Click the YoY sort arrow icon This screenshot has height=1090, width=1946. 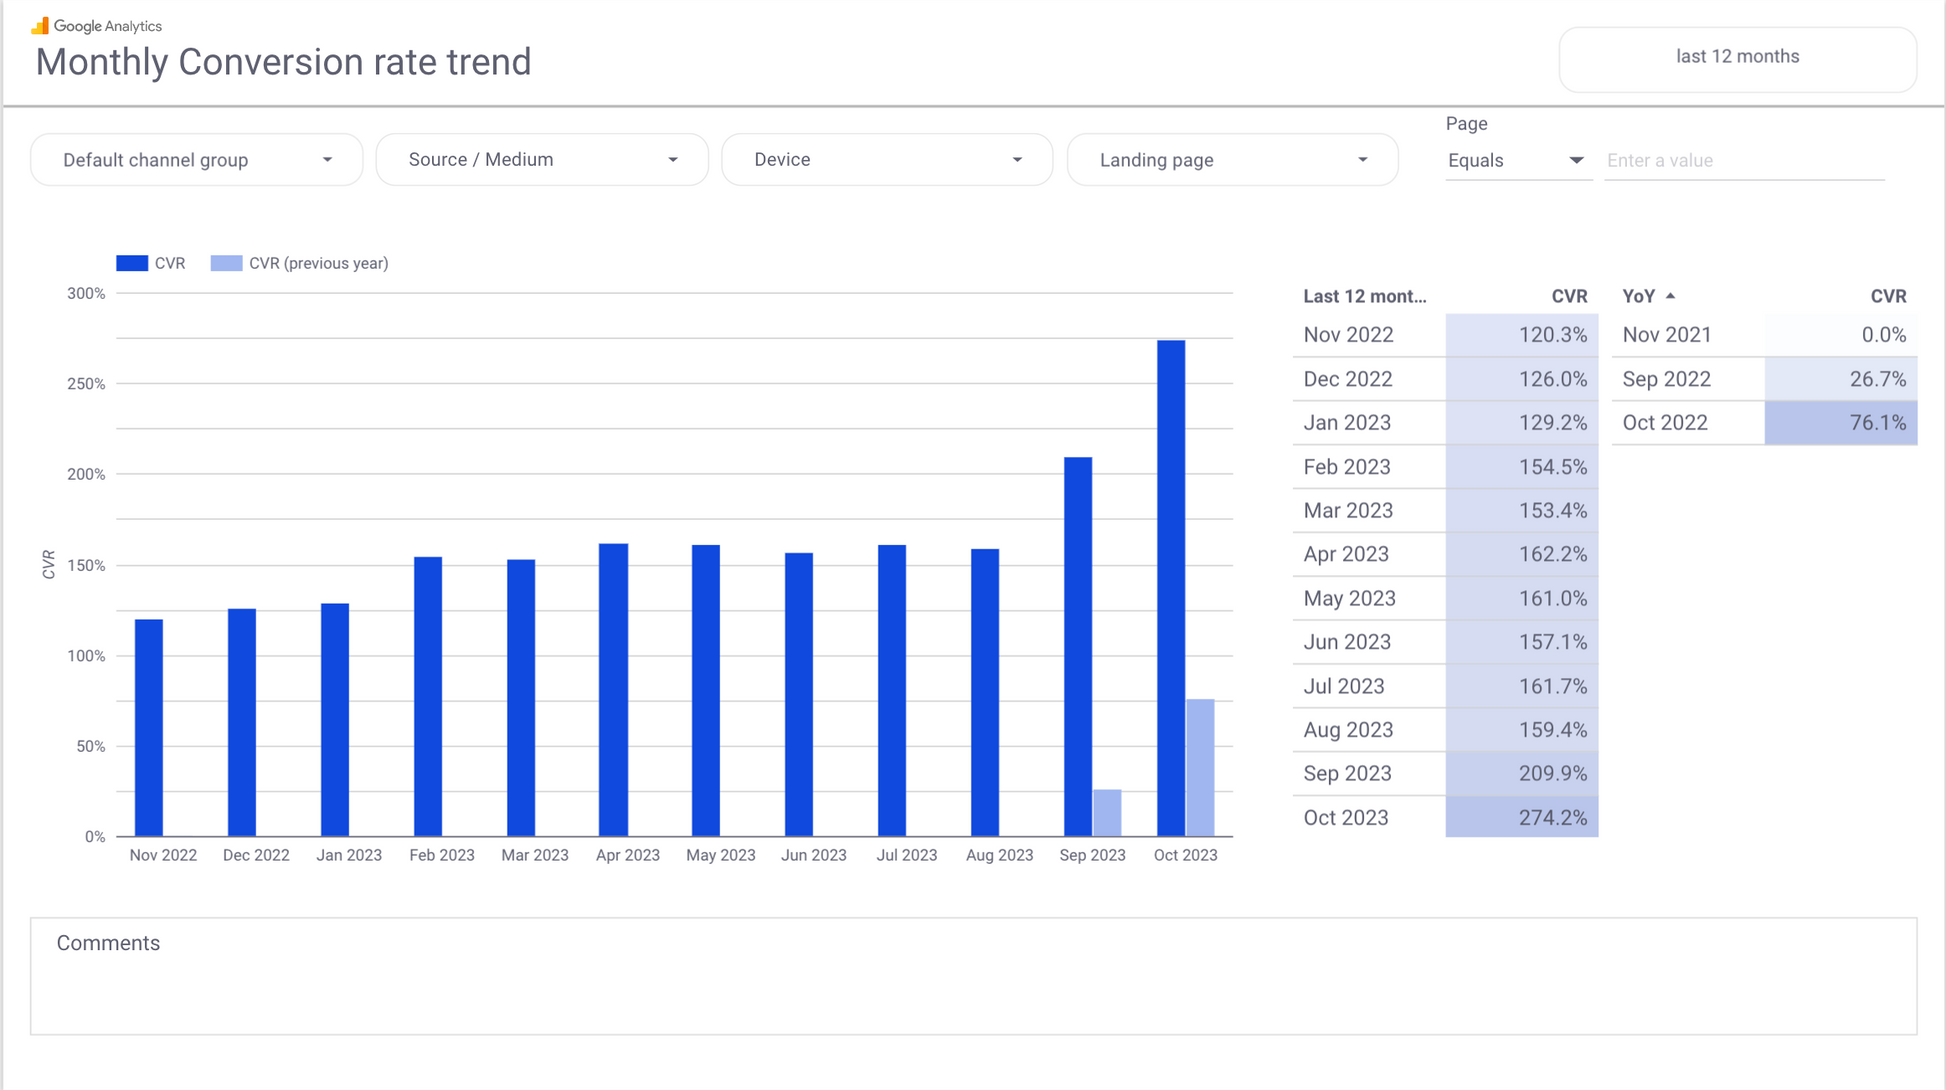click(1670, 296)
